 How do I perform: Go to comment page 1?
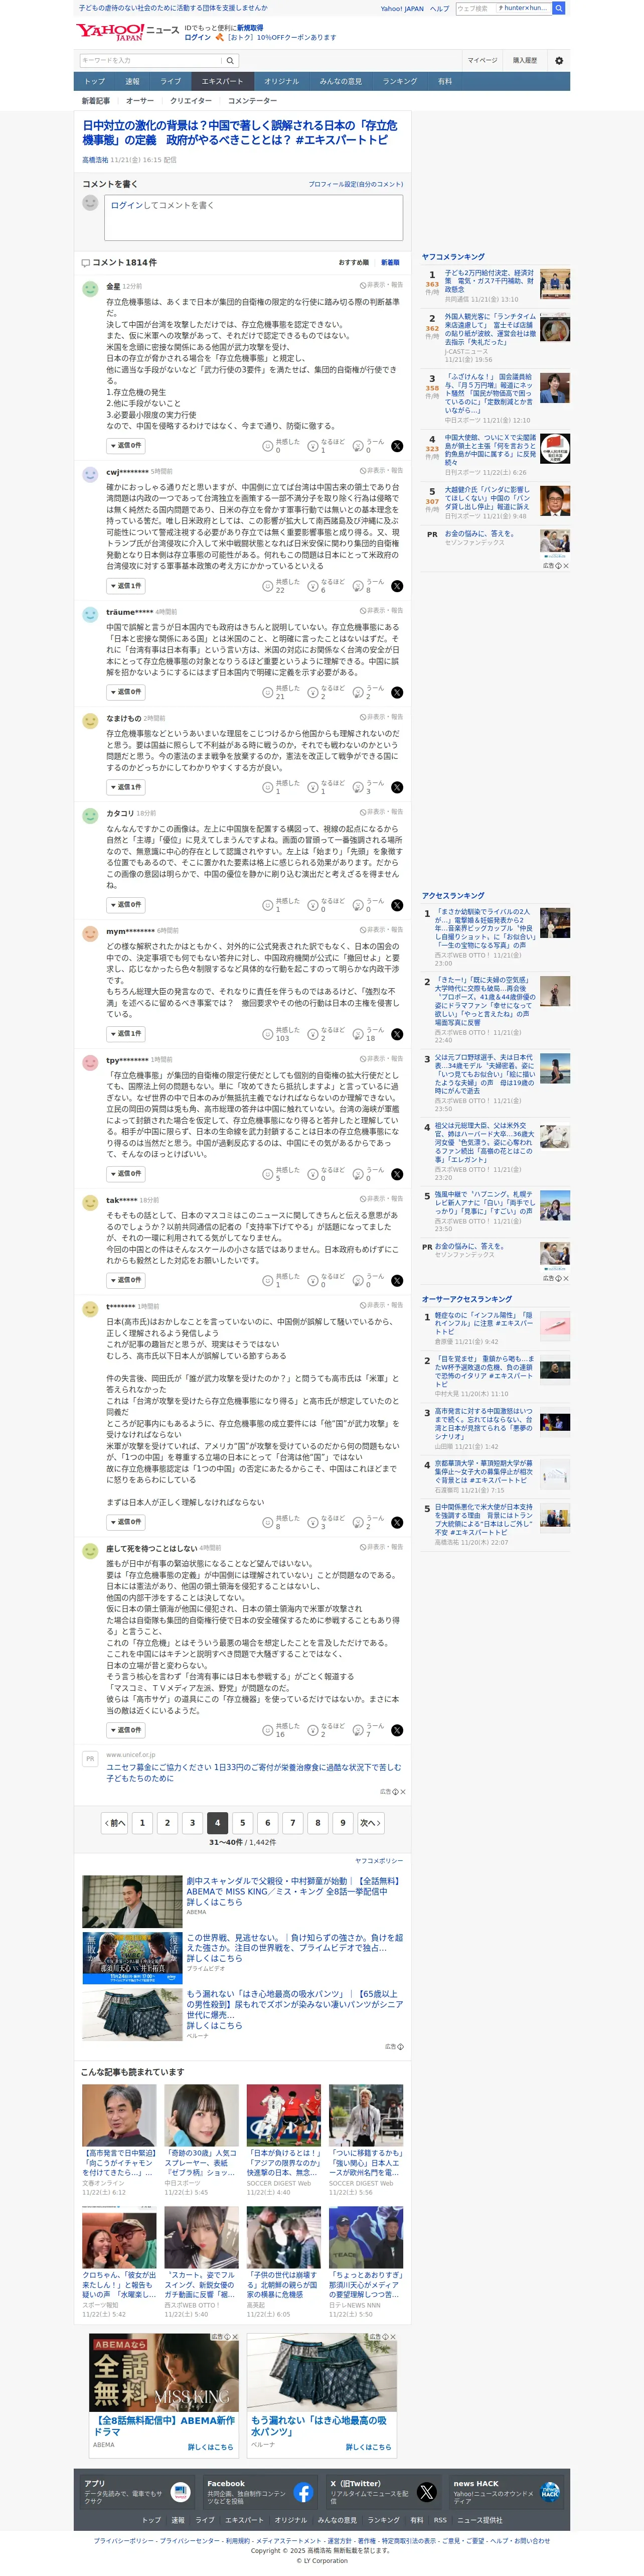[142, 1822]
